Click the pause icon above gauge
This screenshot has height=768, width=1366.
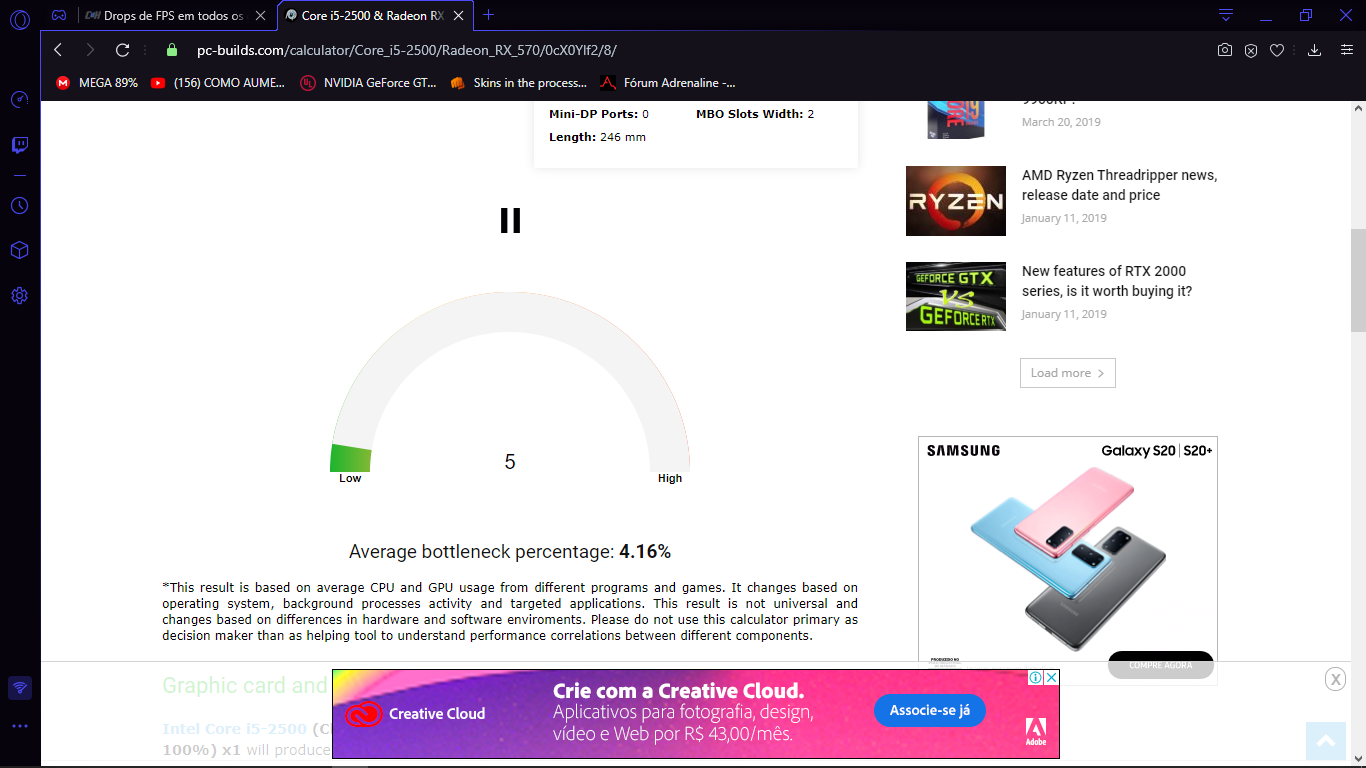pos(510,220)
